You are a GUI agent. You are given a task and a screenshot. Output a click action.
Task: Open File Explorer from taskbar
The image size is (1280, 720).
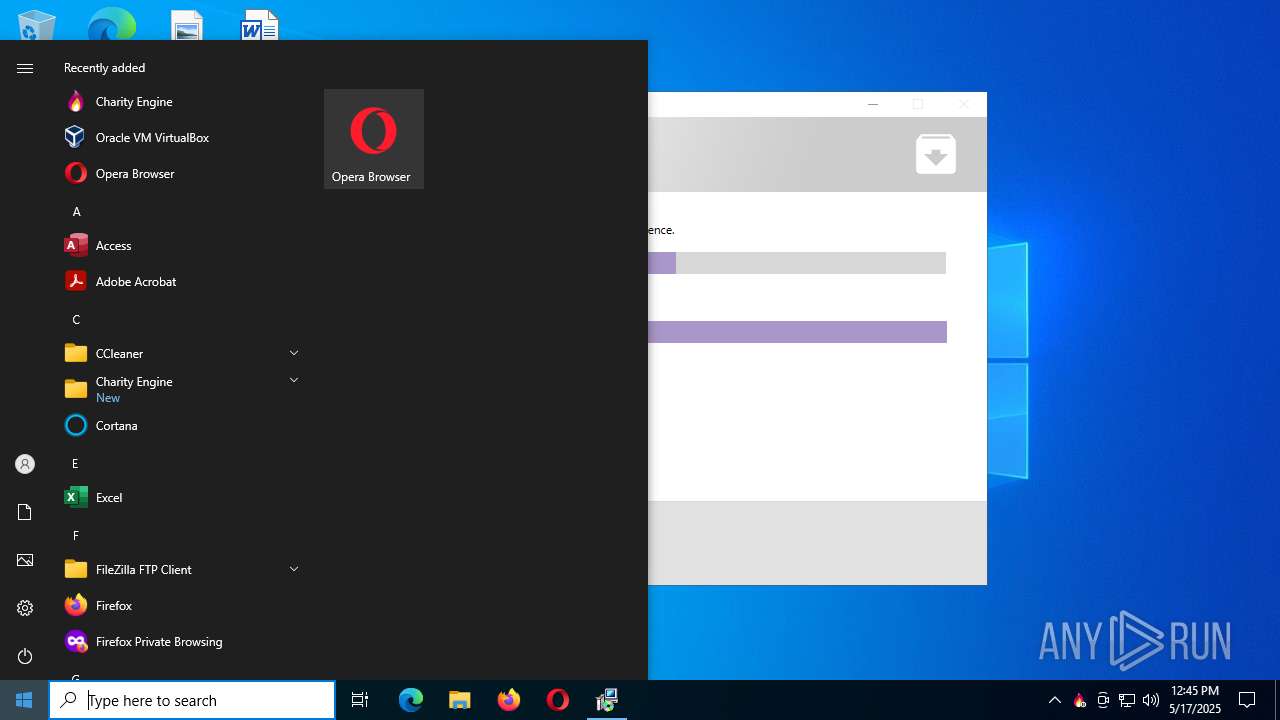pos(460,700)
